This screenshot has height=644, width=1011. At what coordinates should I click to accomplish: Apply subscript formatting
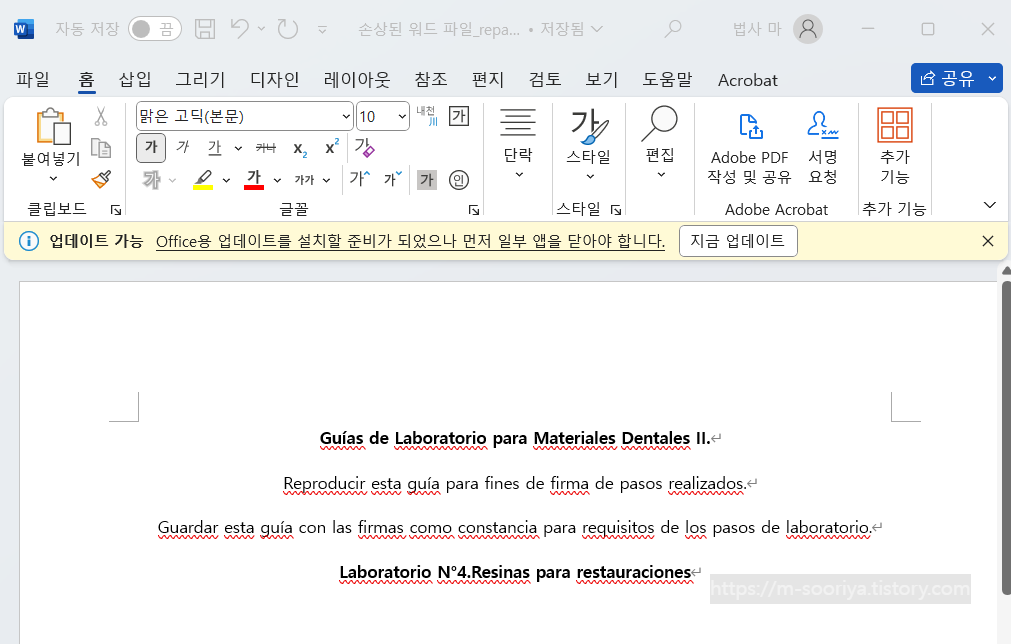tap(300, 148)
